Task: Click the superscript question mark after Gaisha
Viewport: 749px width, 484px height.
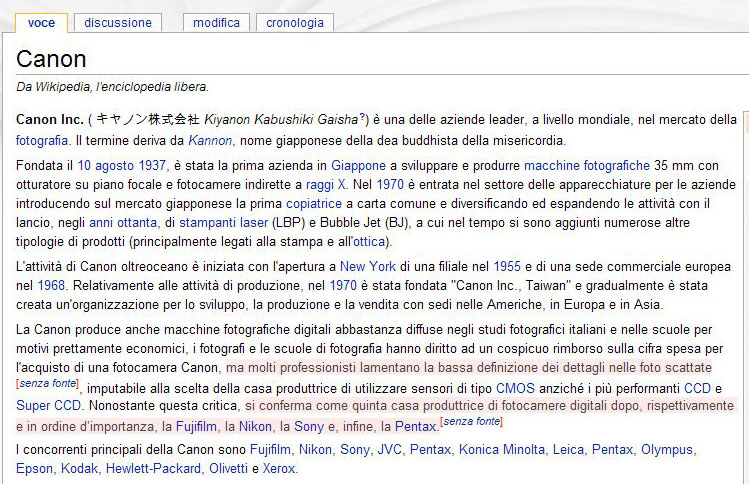Action: 362,116
